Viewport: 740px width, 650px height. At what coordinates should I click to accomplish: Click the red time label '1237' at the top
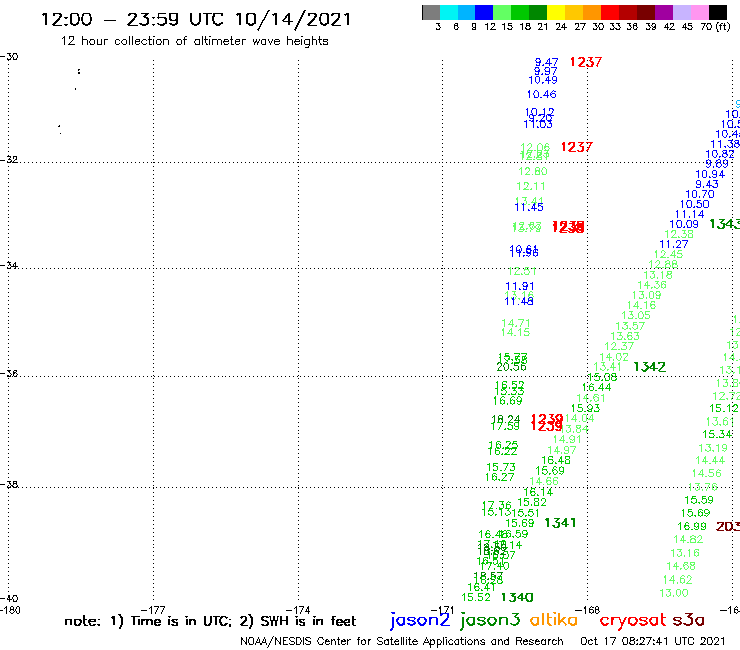(x=586, y=62)
